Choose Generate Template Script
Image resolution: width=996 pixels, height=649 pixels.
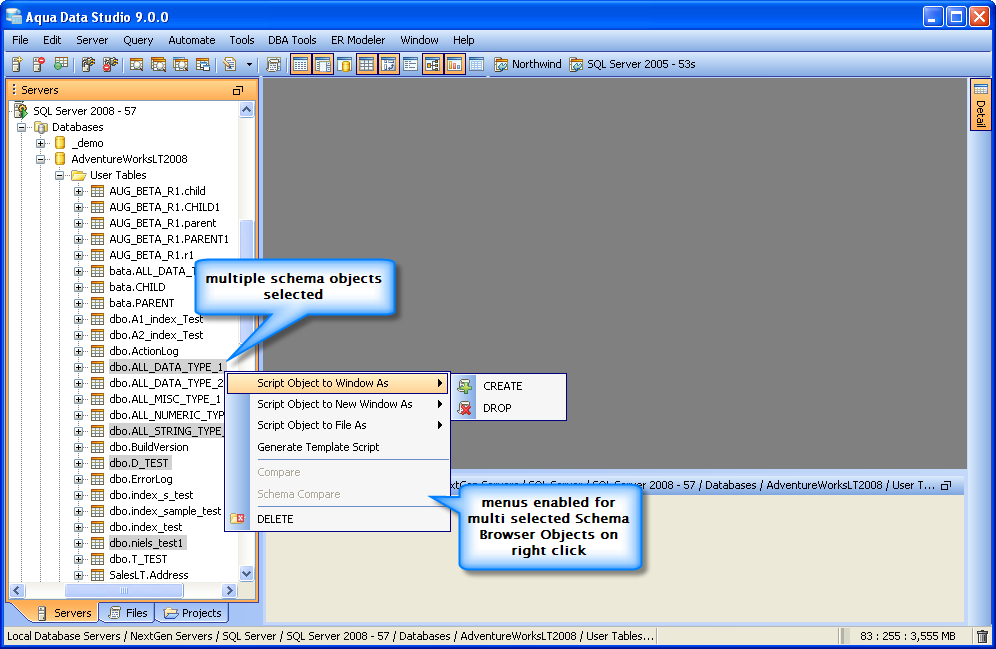pyautogui.click(x=337, y=447)
